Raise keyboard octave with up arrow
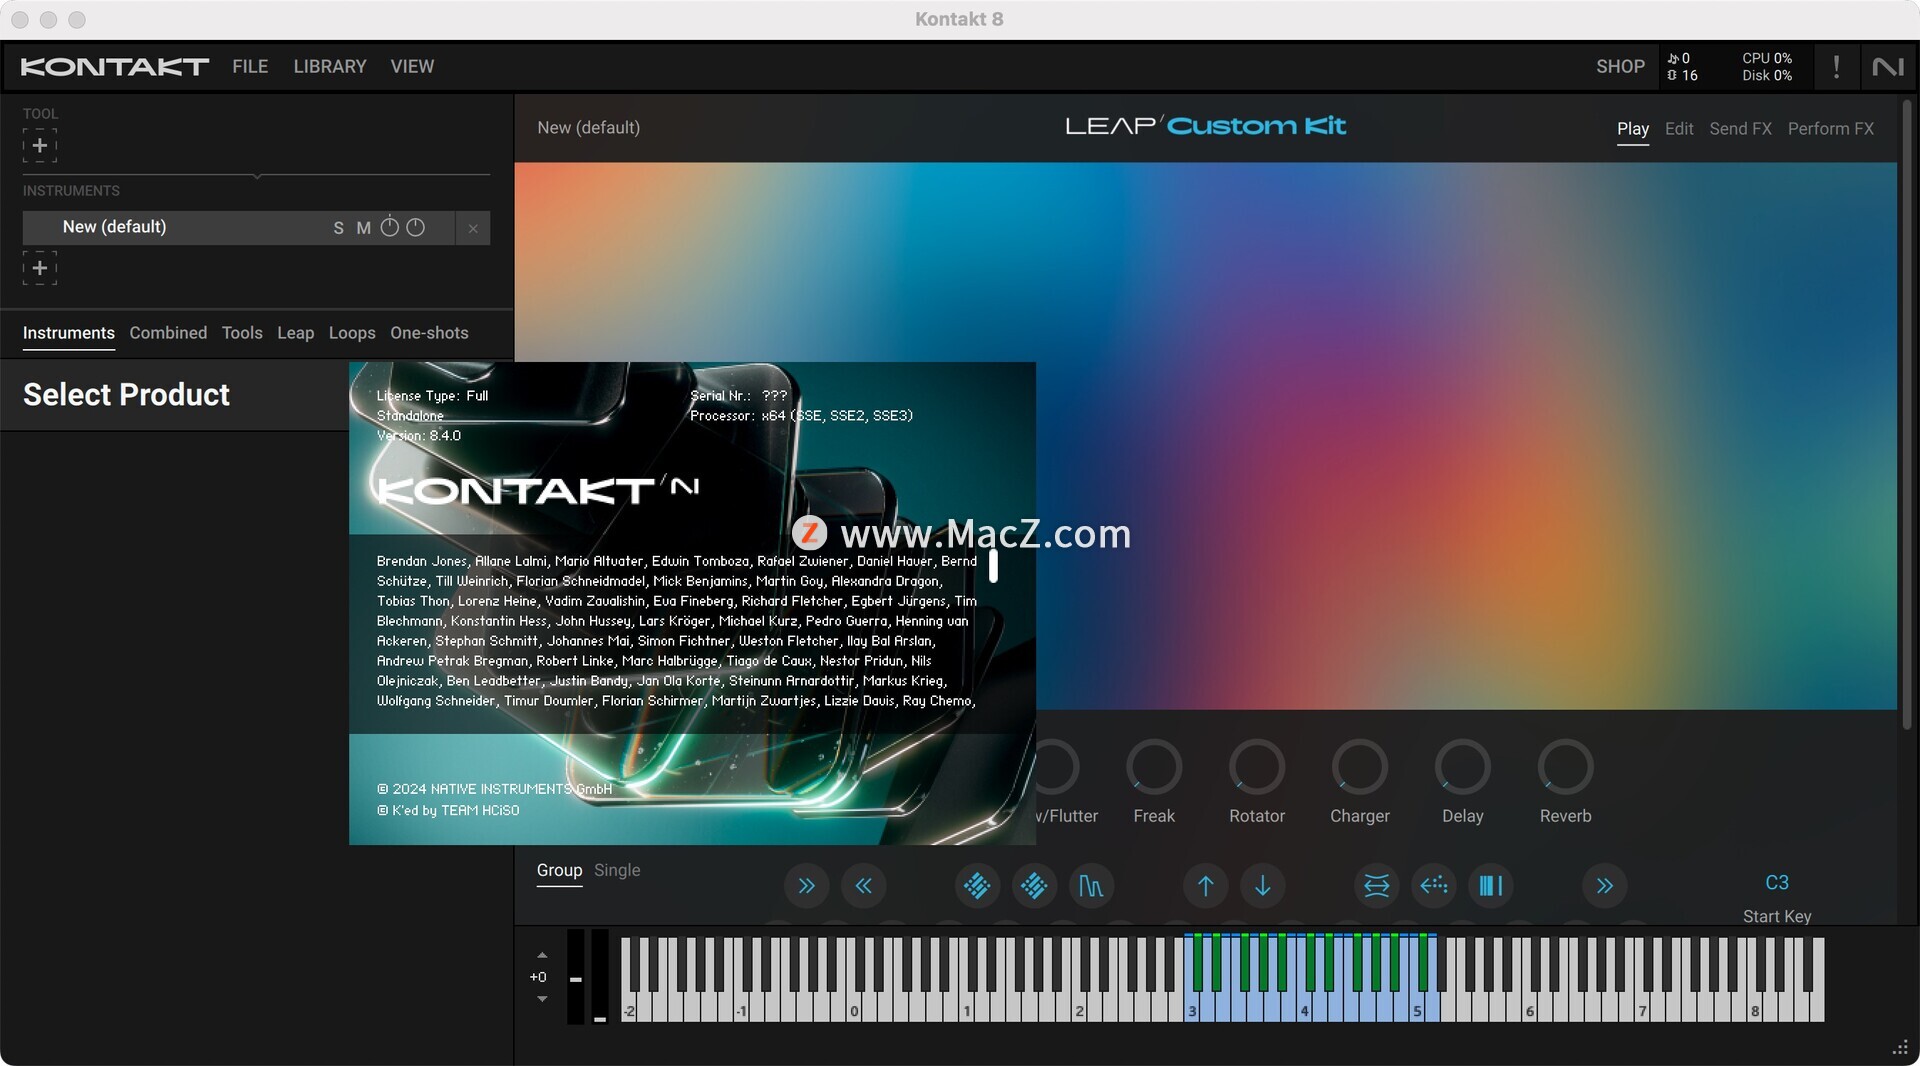Image resolution: width=1920 pixels, height=1066 pixels. coord(542,956)
